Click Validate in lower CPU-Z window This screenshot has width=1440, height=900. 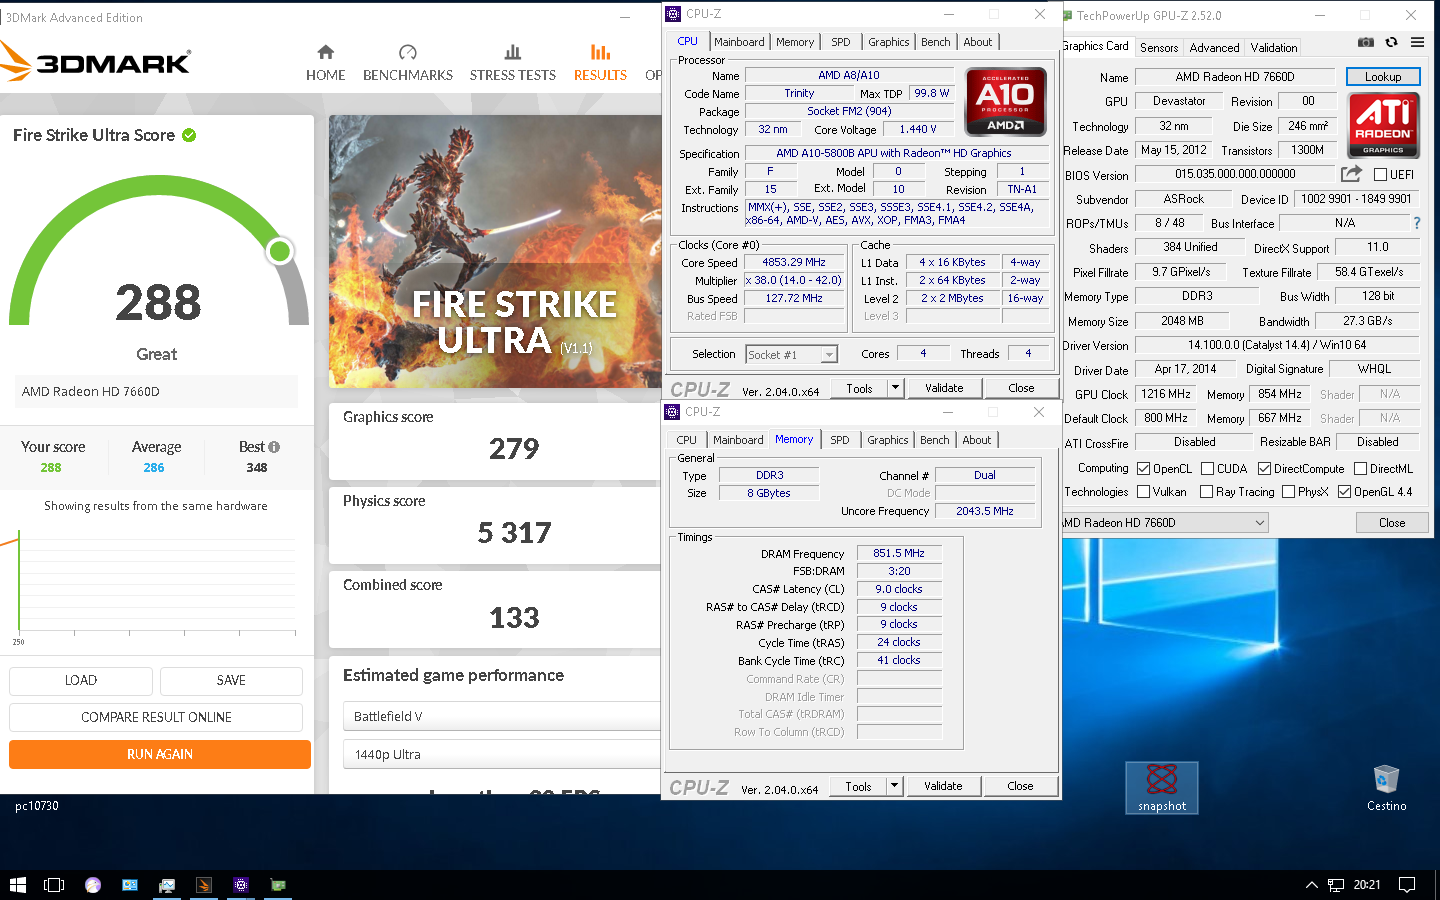pos(943,786)
